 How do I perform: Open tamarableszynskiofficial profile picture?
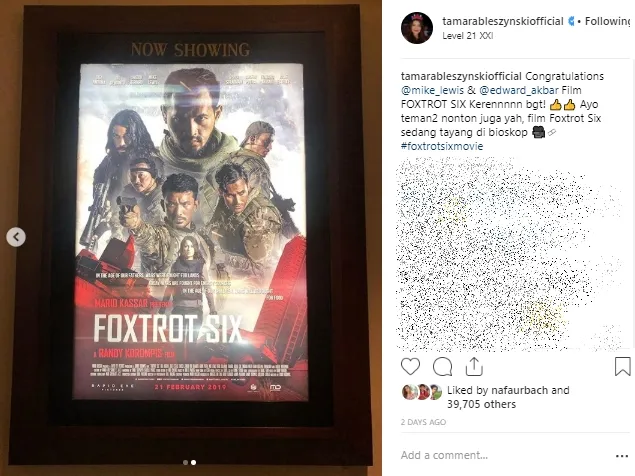tap(417, 28)
